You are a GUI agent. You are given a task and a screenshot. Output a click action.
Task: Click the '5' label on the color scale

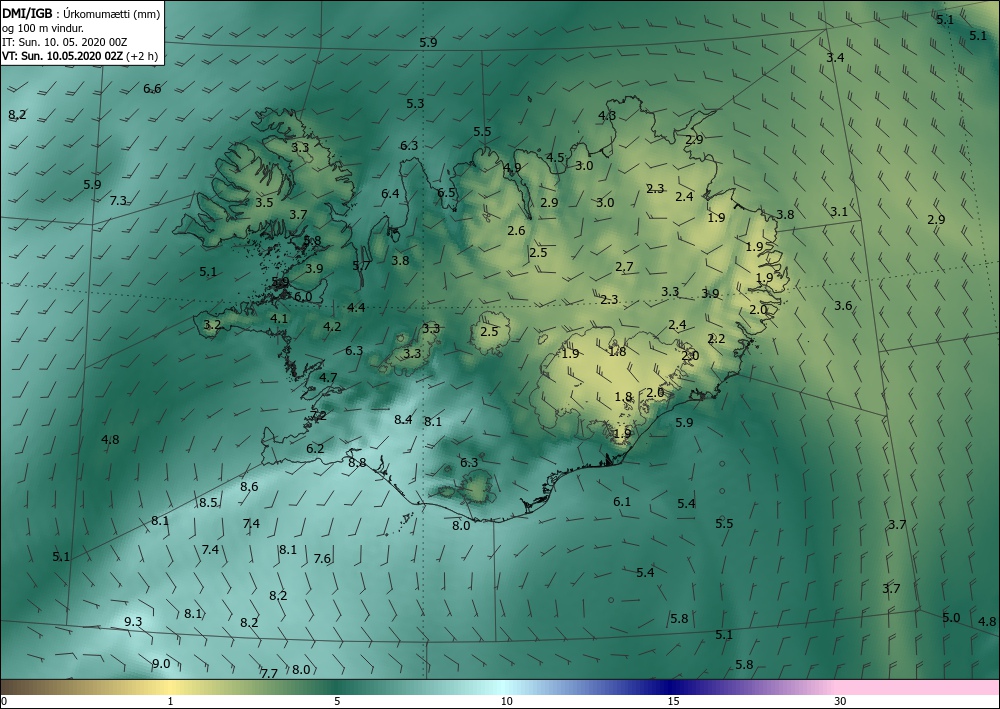[x=337, y=701]
